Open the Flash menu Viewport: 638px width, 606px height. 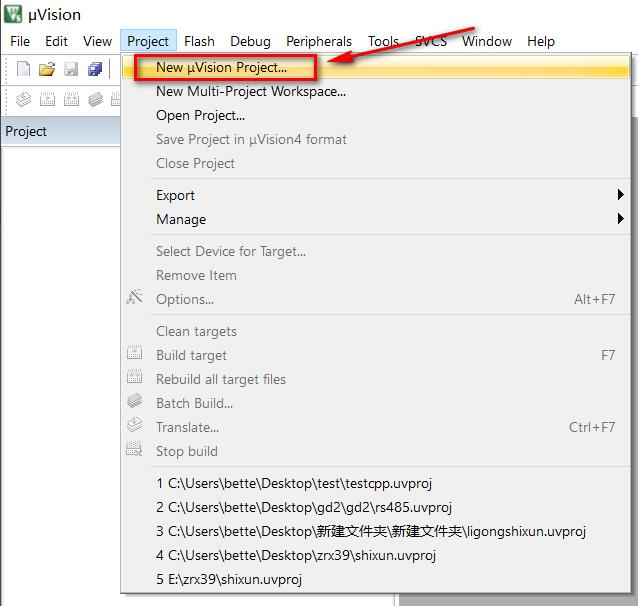click(199, 41)
